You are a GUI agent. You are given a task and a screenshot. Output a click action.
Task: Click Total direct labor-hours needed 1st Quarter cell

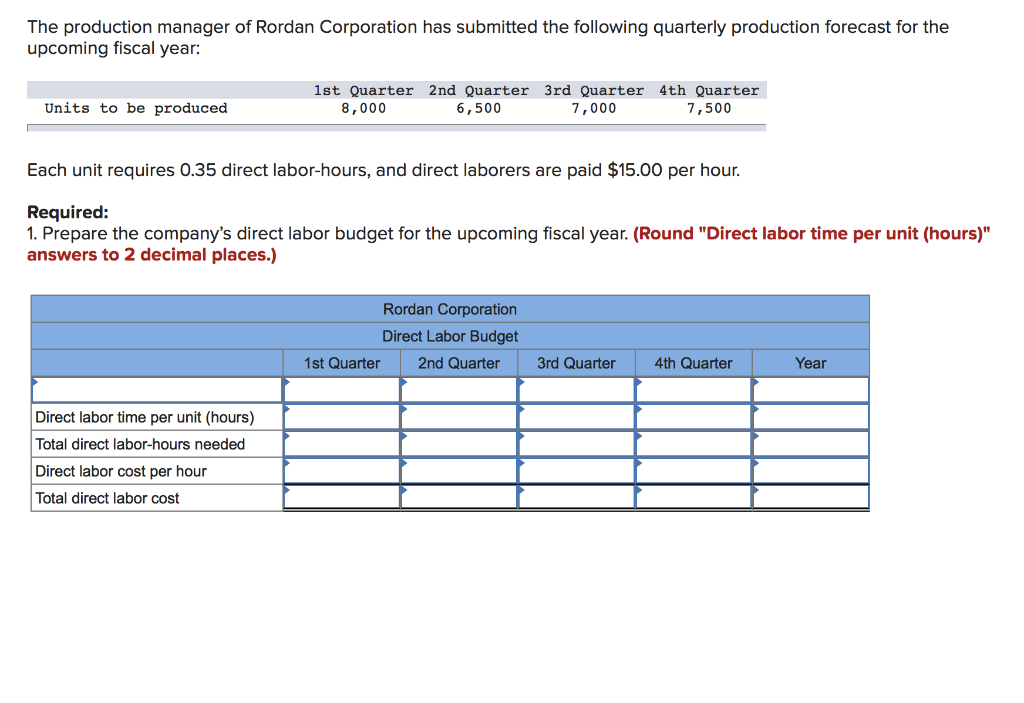pyautogui.click(x=342, y=444)
